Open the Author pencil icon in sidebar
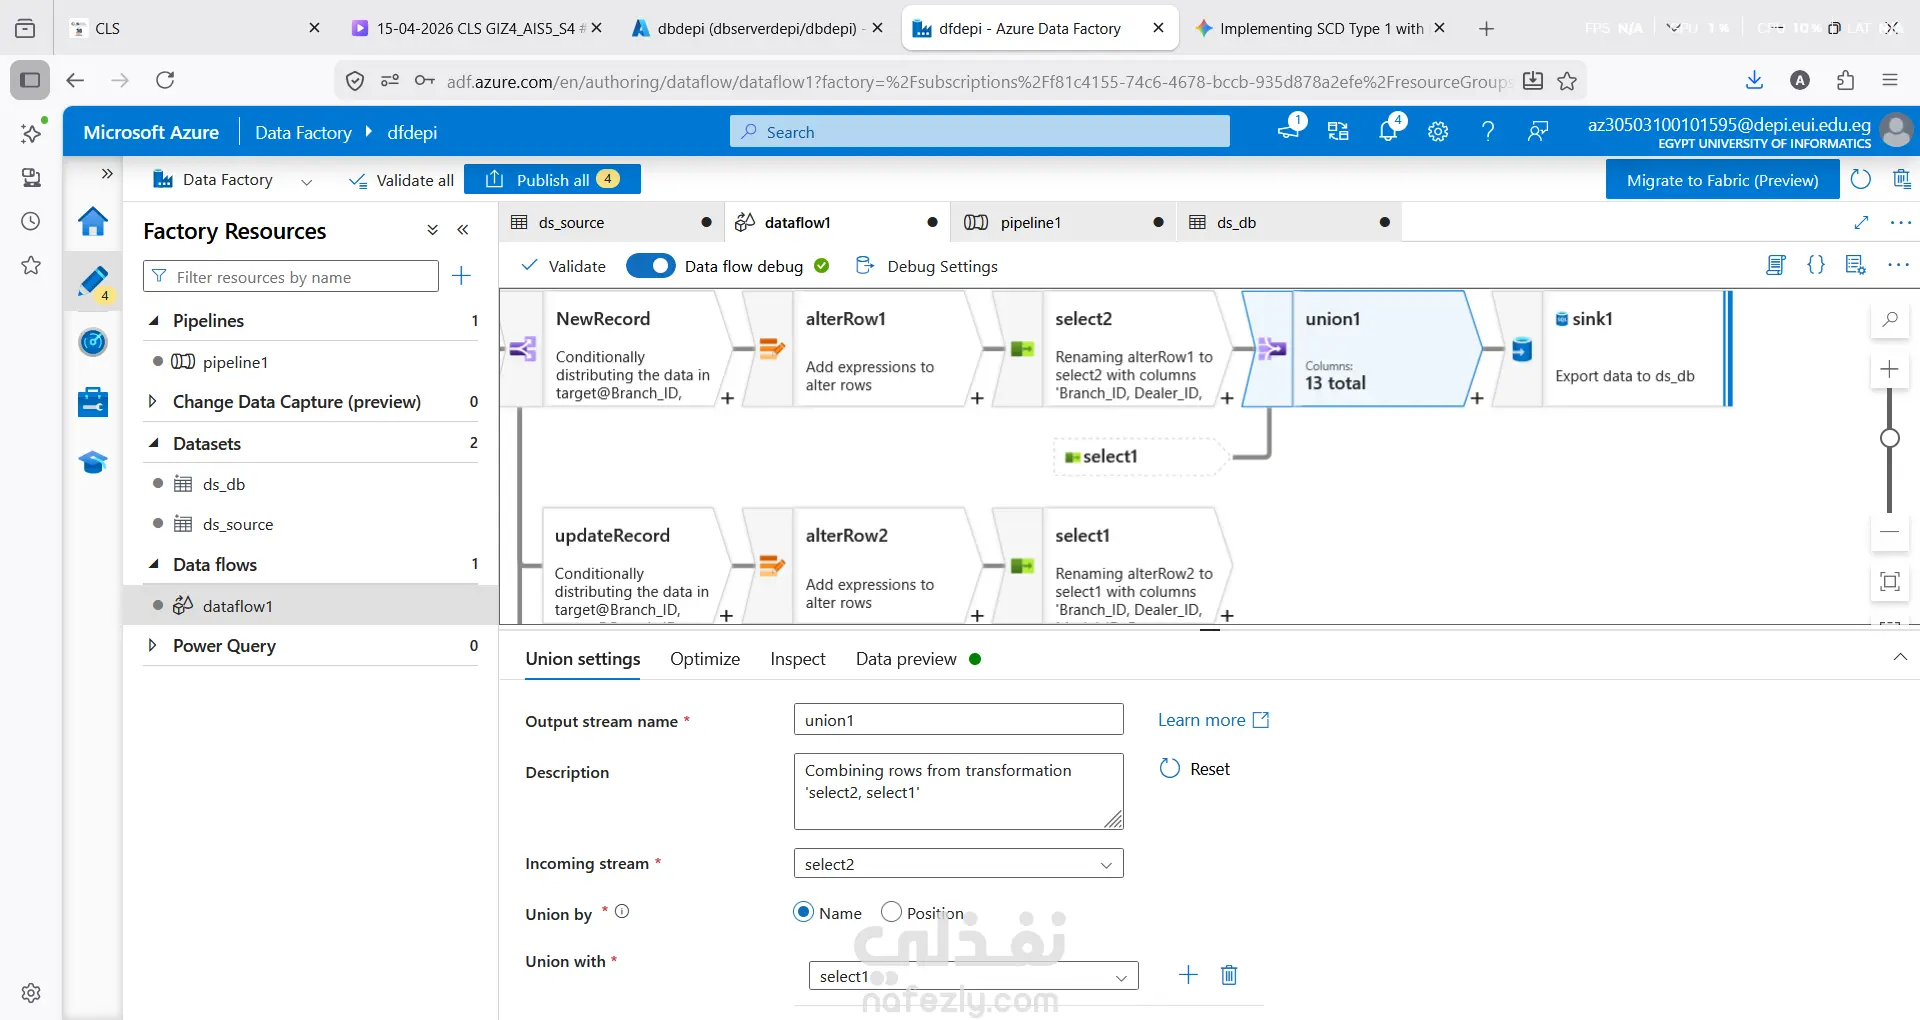 (x=93, y=282)
